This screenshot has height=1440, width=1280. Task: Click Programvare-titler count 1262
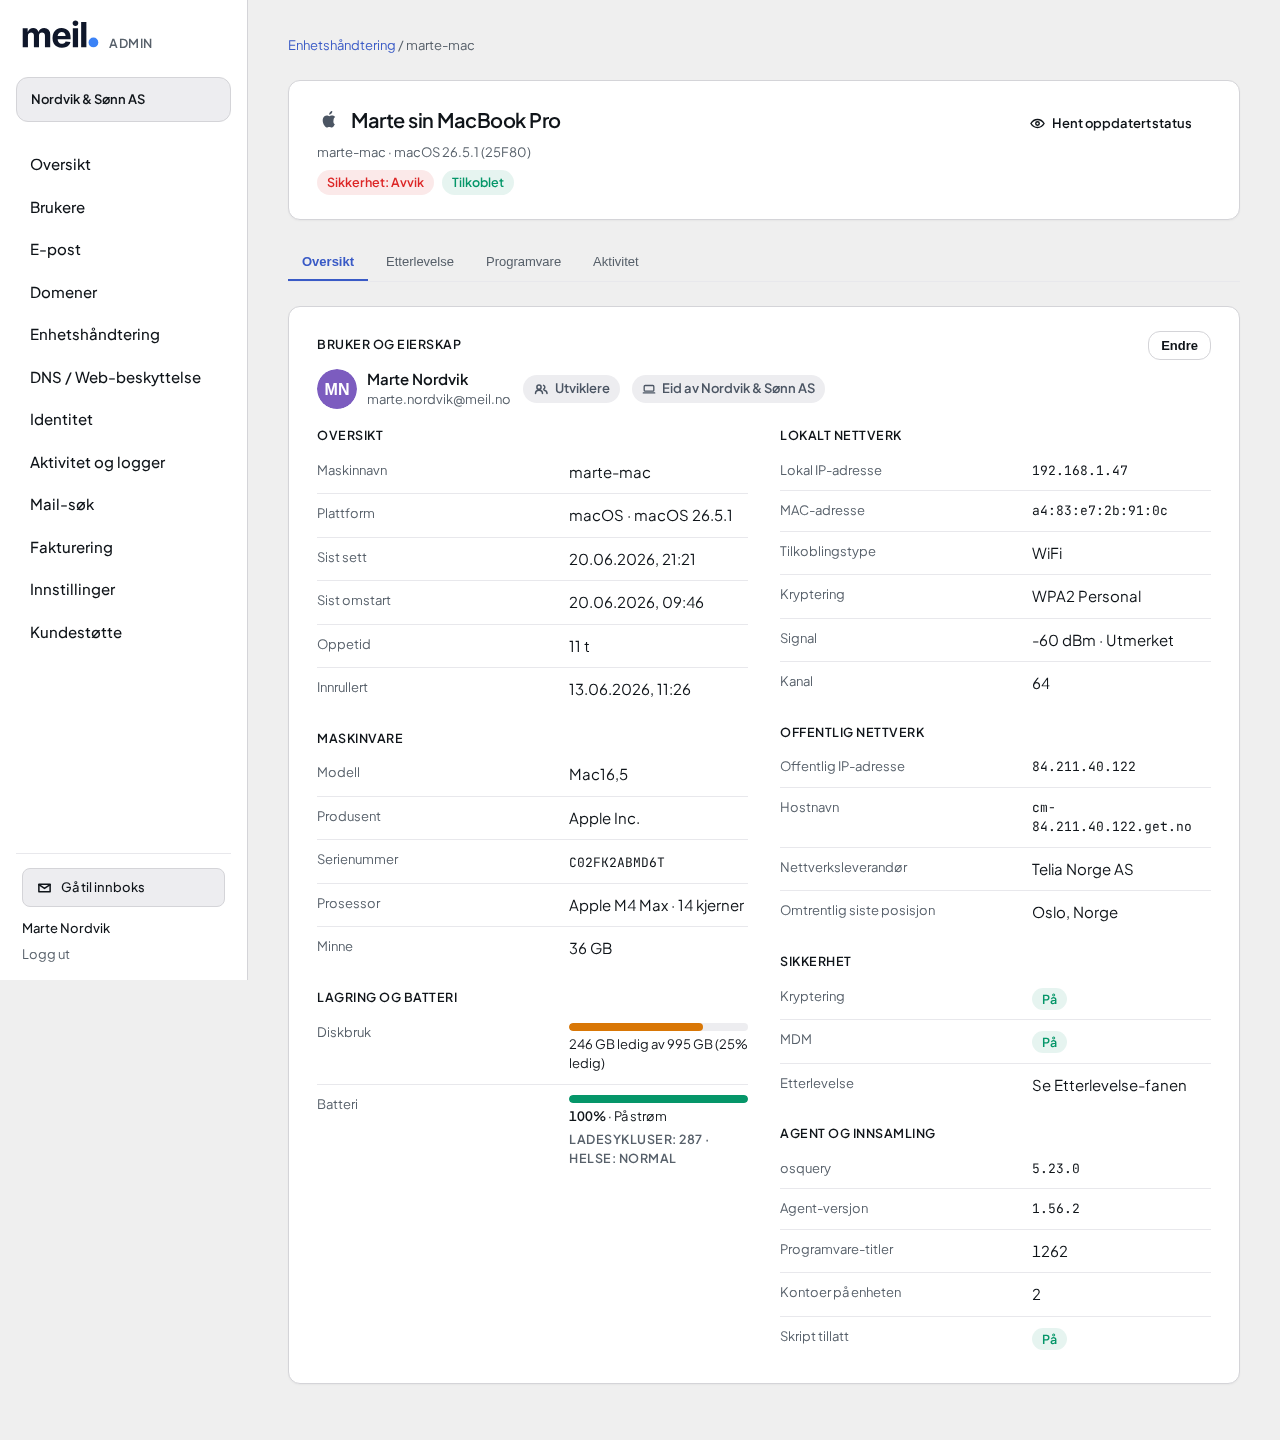(x=1050, y=1252)
